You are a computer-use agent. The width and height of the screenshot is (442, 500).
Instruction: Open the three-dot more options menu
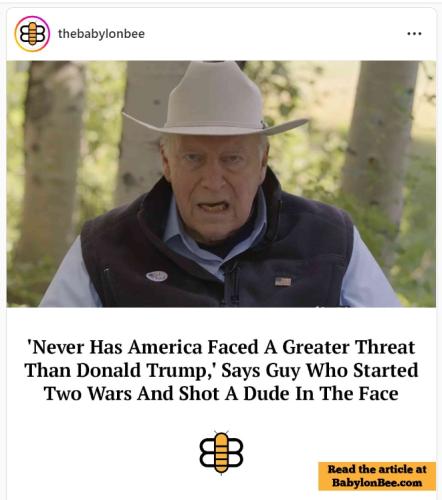(x=414, y=34)
